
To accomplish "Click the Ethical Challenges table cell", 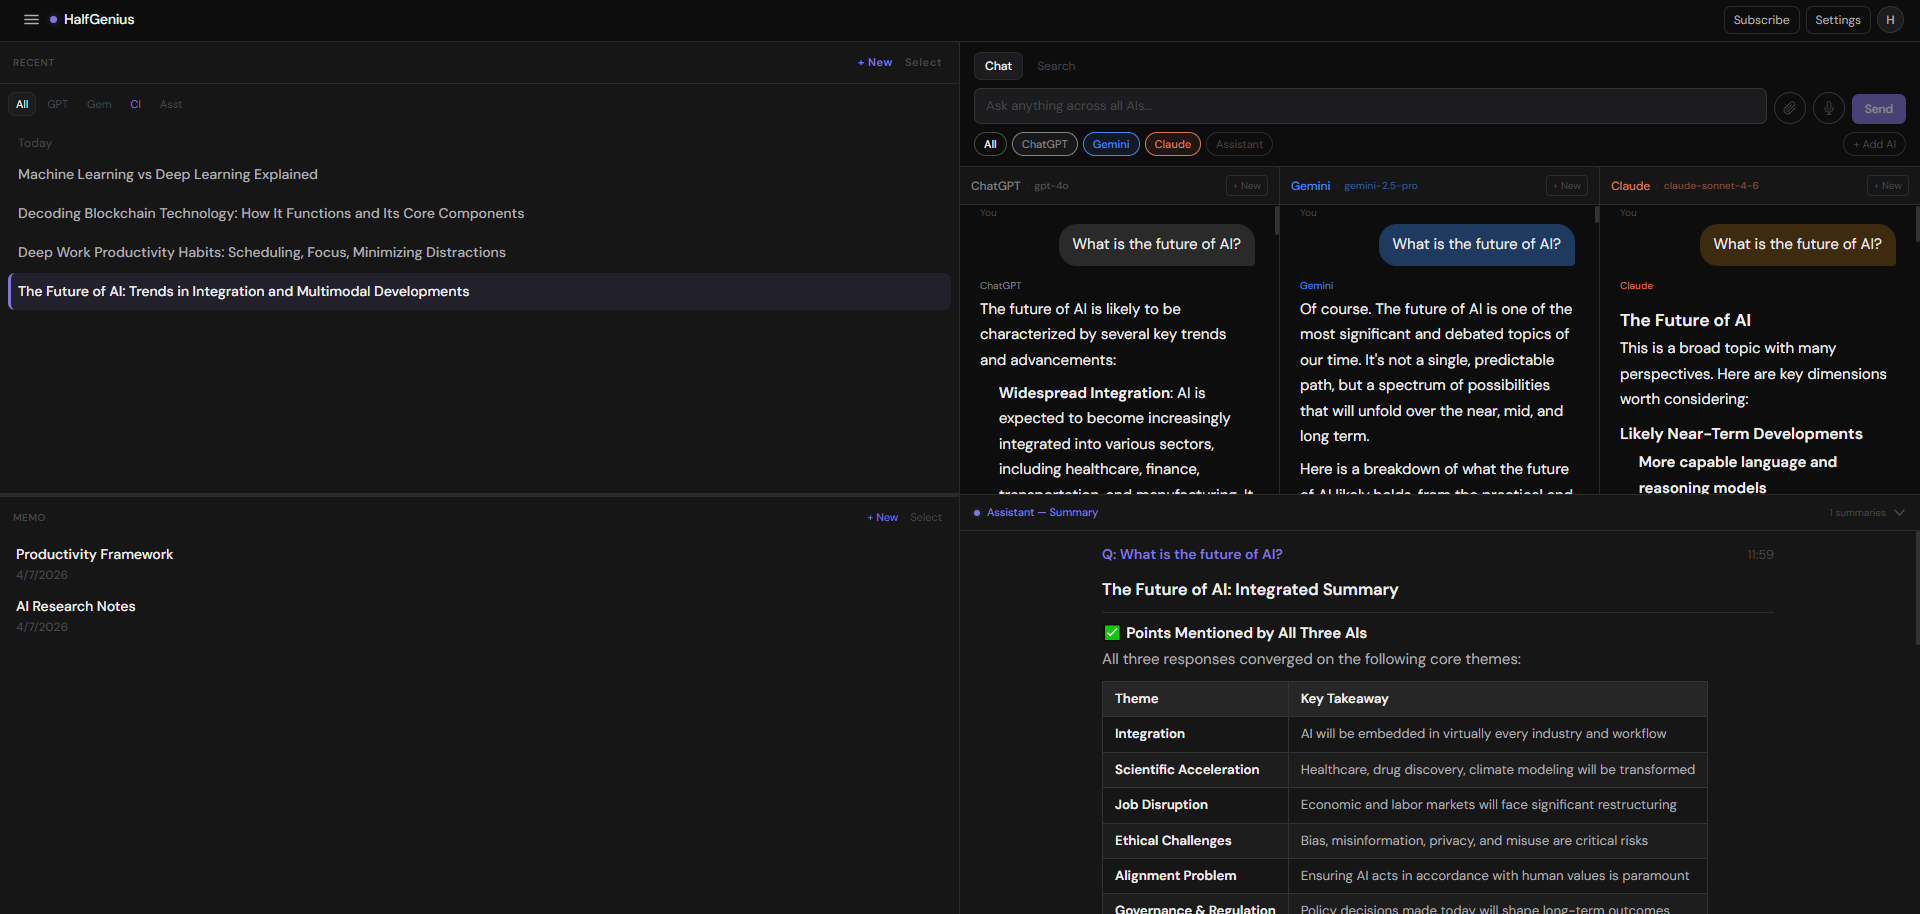I will coord(1195,841).
